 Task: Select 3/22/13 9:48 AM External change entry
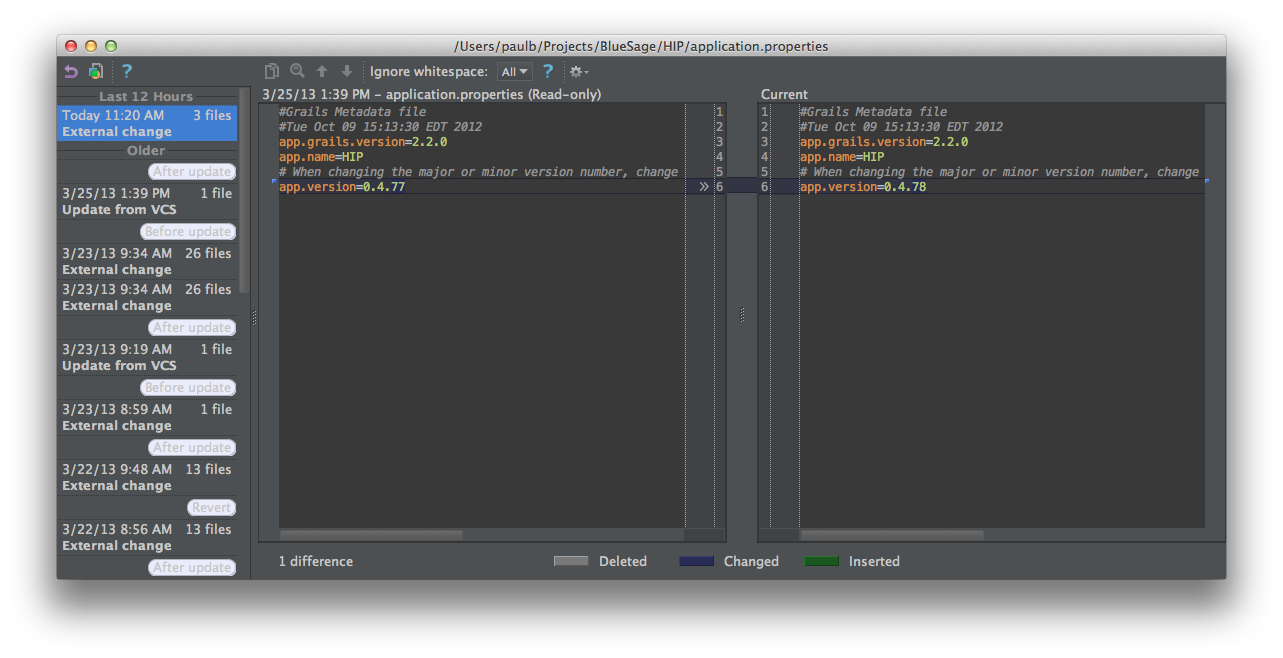point(147,477)
